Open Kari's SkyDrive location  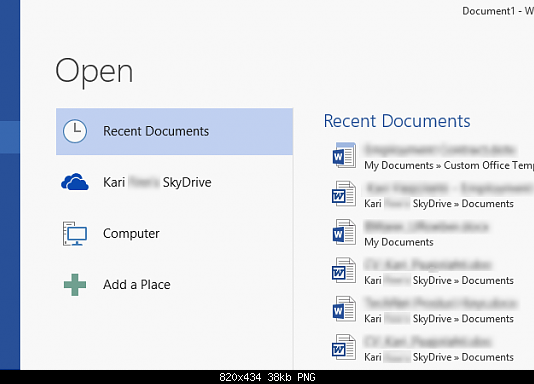(x=174, y=182)
